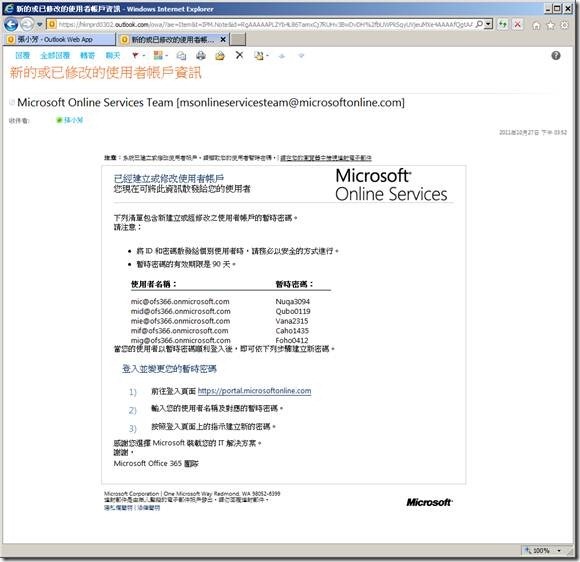Open the IE Home icon

click(536, 25)
